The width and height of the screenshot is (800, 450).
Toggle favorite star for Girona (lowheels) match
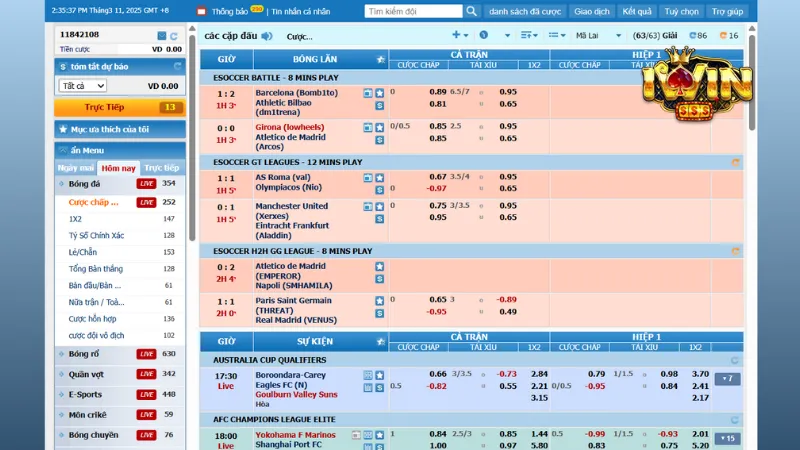[x=380, y=127]
